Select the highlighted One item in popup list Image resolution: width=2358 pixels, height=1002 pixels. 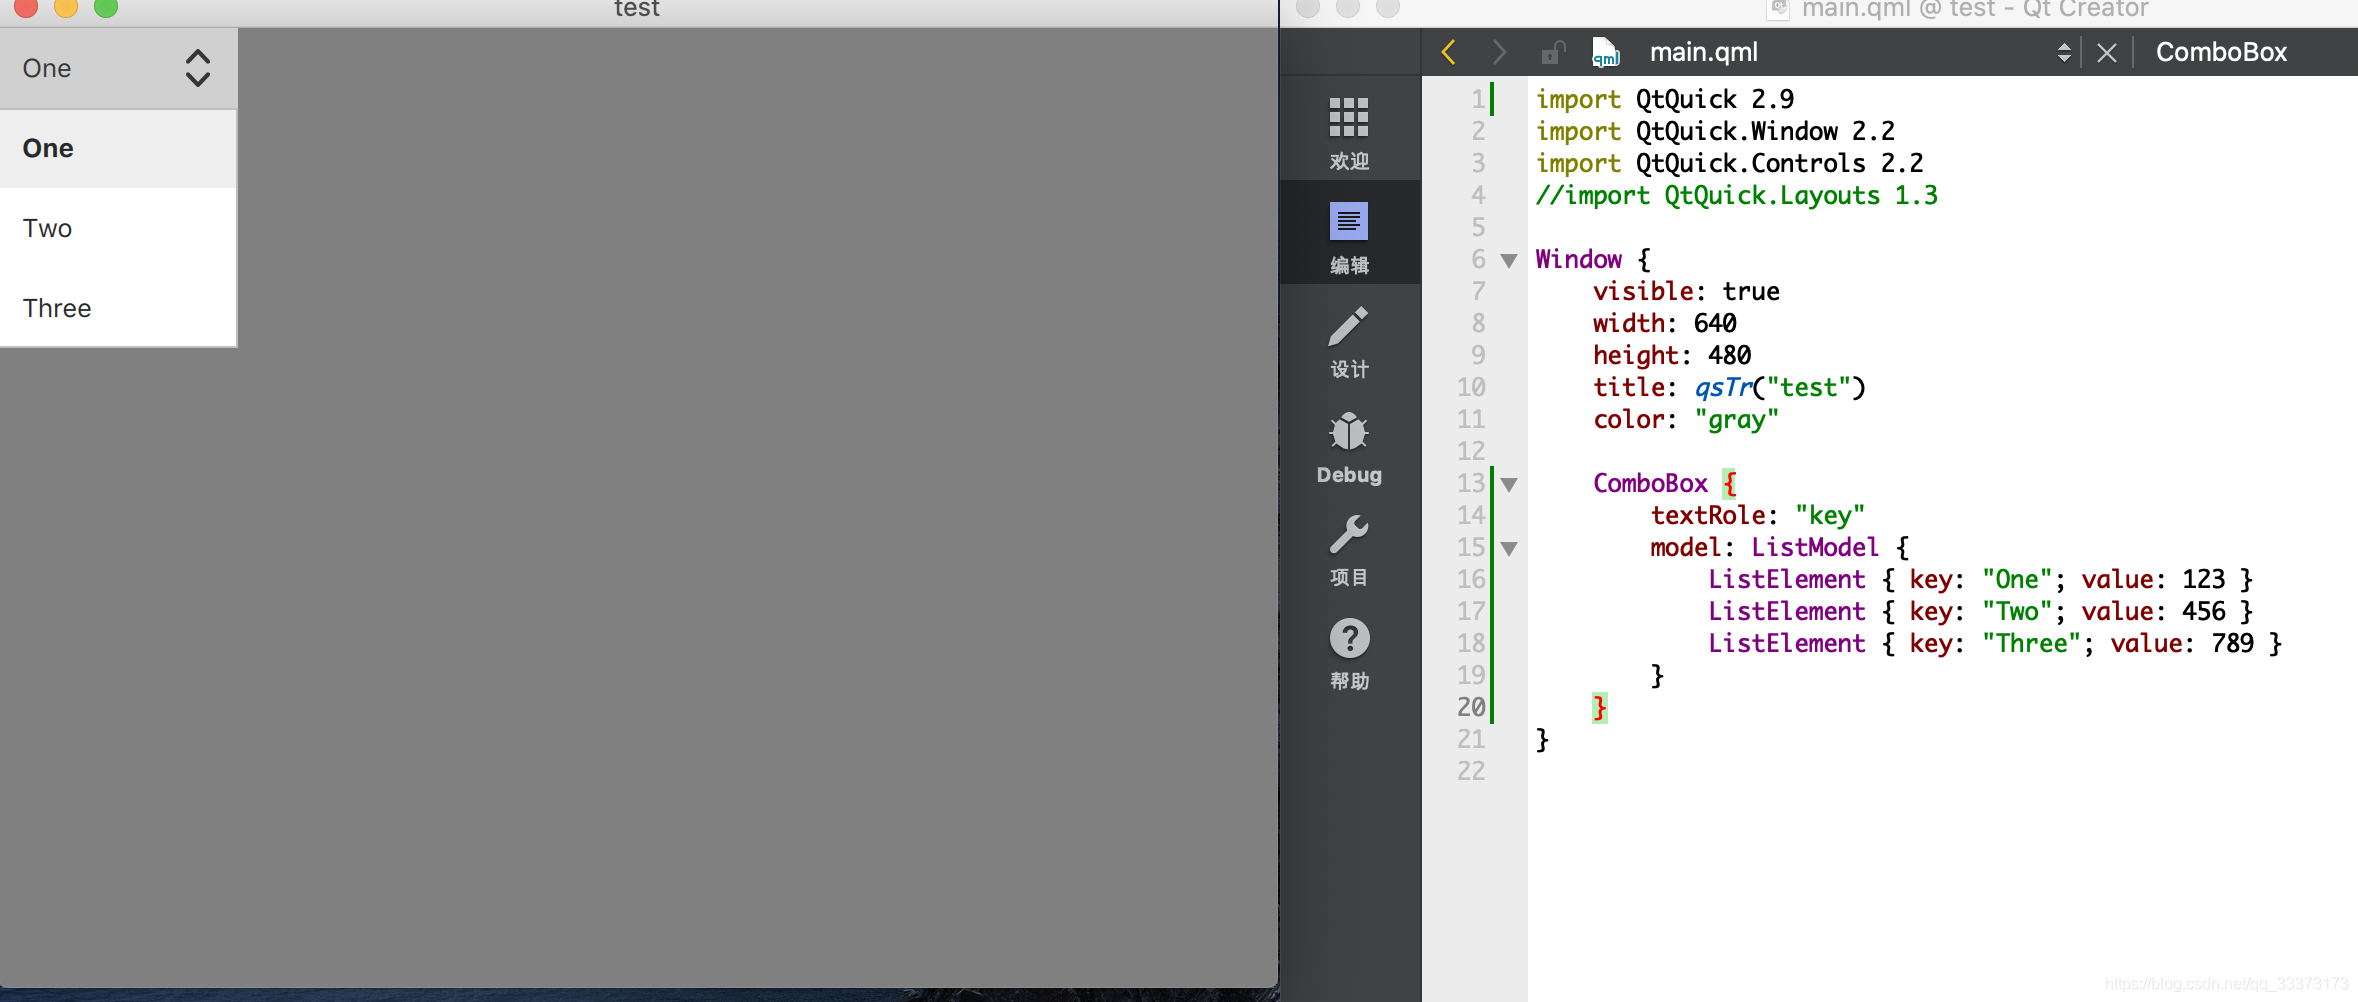(118, 148)
